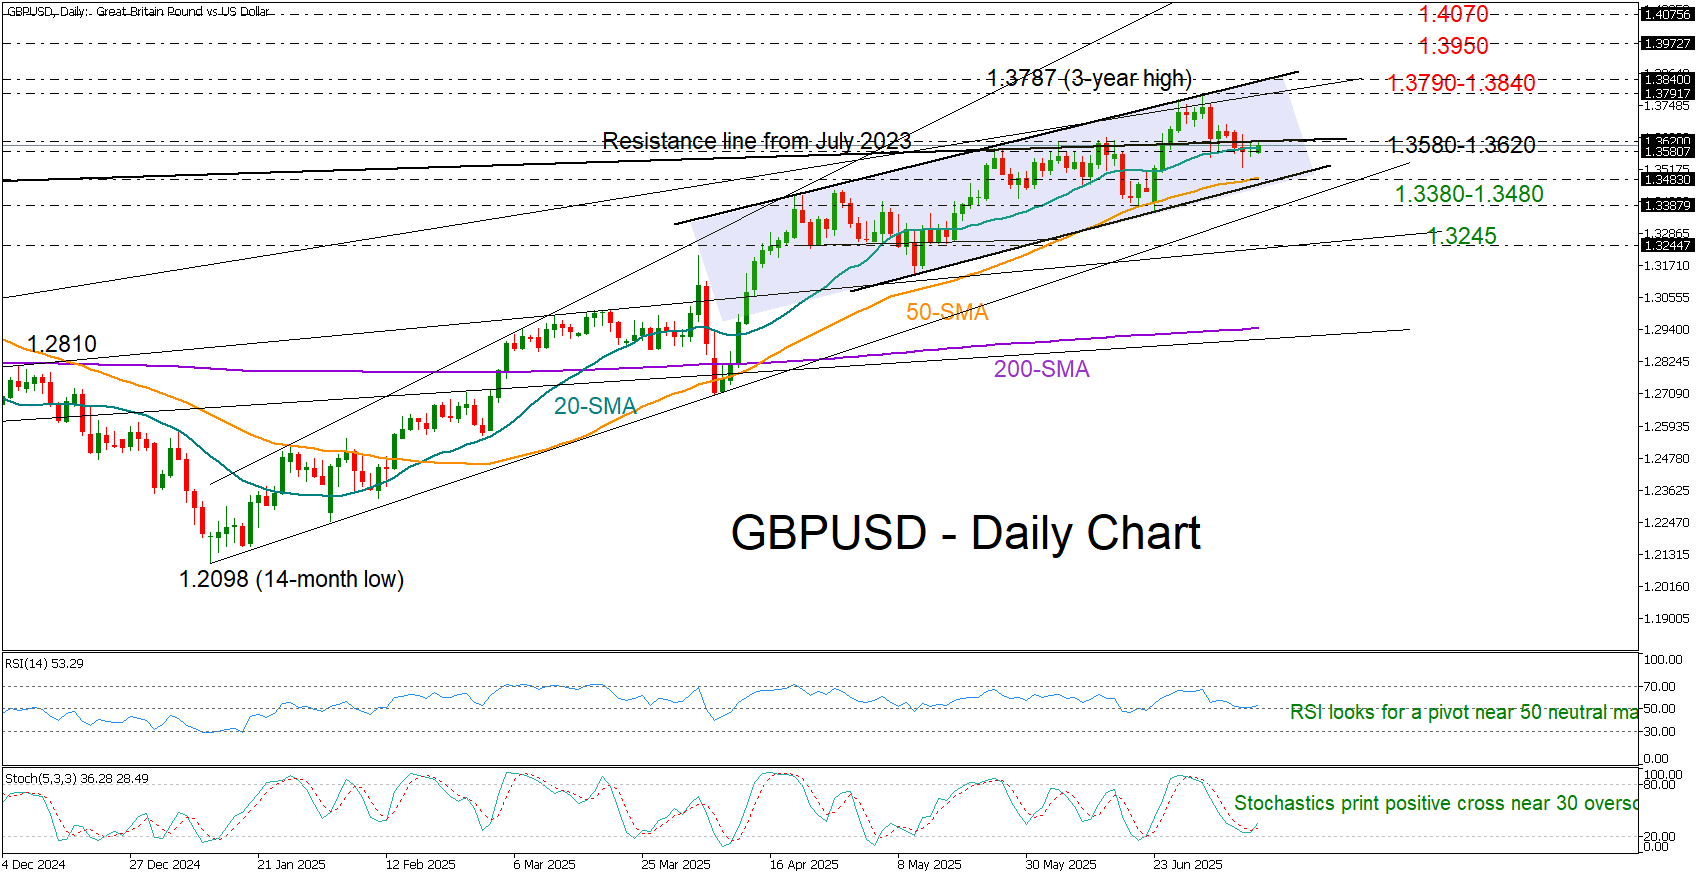Select the GBPUSD - Daily Chart heading

[965, 533]
